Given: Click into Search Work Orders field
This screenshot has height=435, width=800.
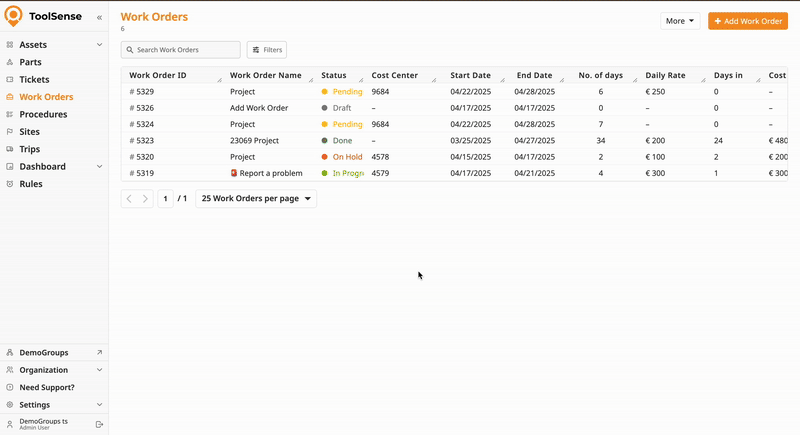Looking at the screenshot, I should [x=181, y=50].
